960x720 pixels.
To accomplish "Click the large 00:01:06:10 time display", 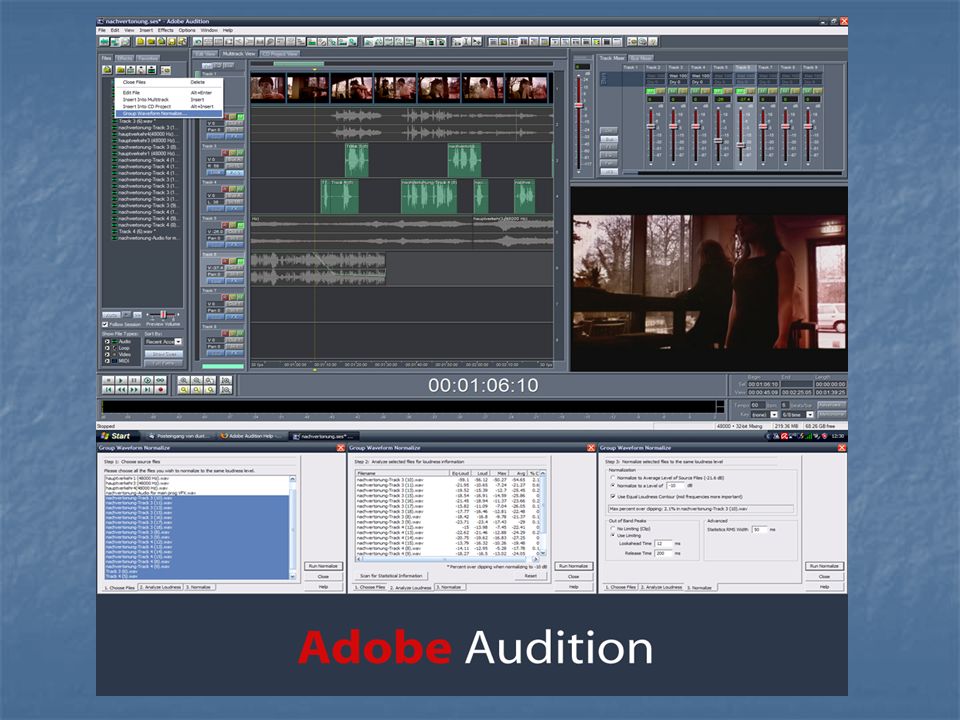I will pos(483,385).
